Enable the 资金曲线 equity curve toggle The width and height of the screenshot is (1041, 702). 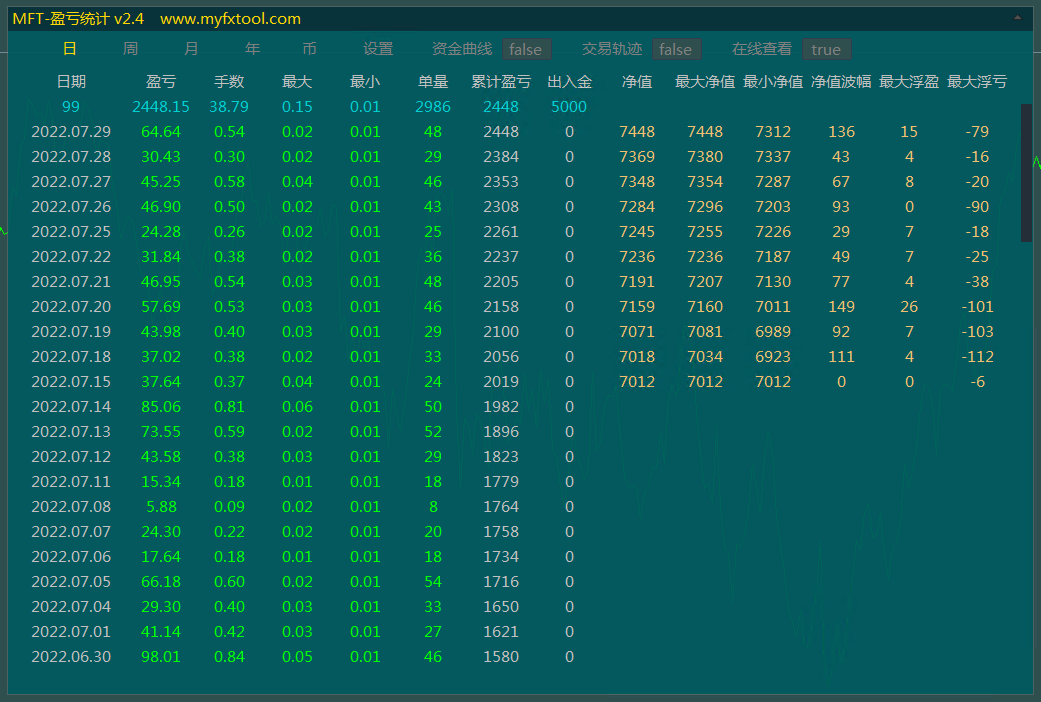[x=526, y=48]
